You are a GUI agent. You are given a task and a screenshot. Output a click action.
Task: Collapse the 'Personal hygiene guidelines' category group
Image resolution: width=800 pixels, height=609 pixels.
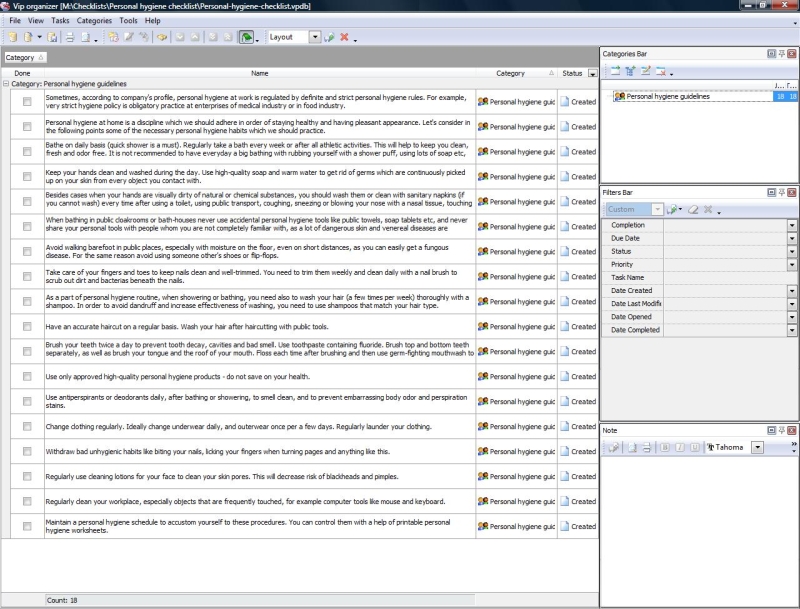6,85
